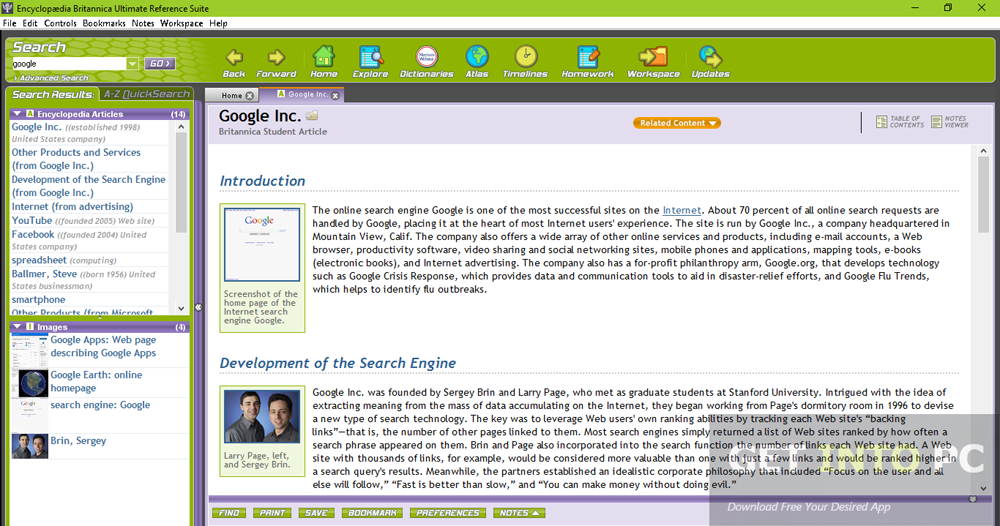Open the search field dropdown arrow

tap(132, 64)
